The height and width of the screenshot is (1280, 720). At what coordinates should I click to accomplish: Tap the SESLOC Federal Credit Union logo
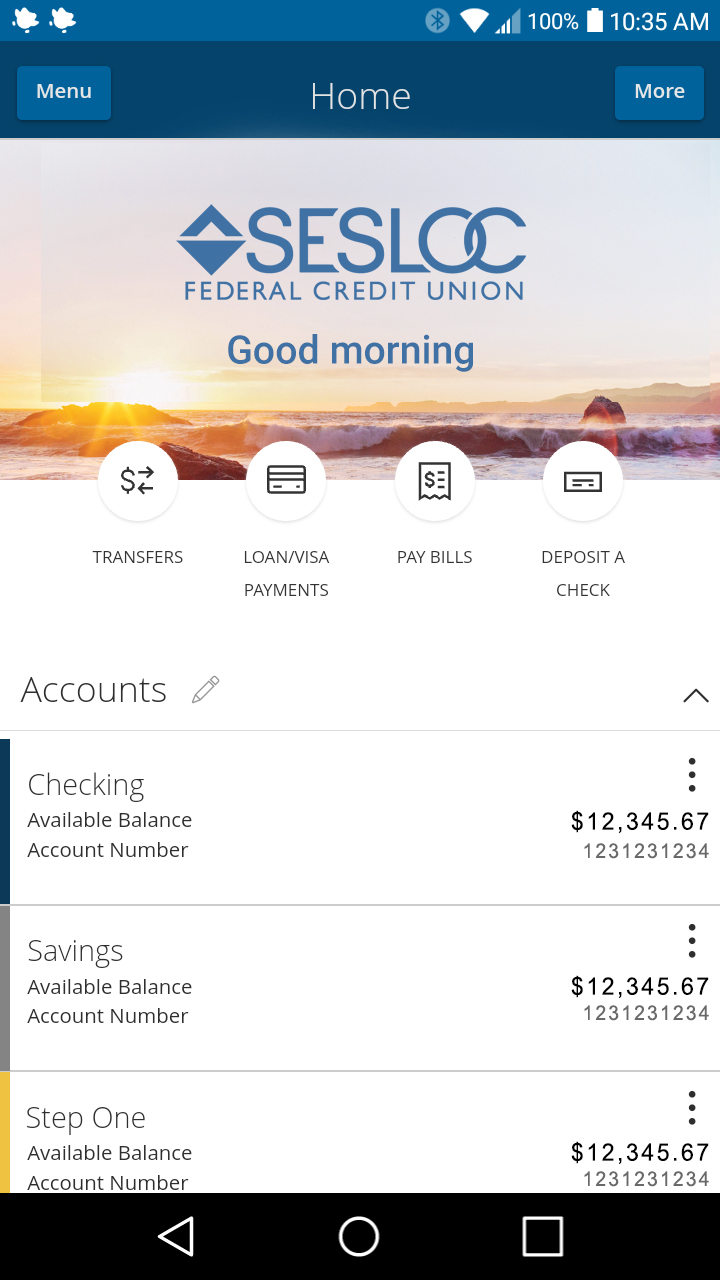[x=351, y=253]
